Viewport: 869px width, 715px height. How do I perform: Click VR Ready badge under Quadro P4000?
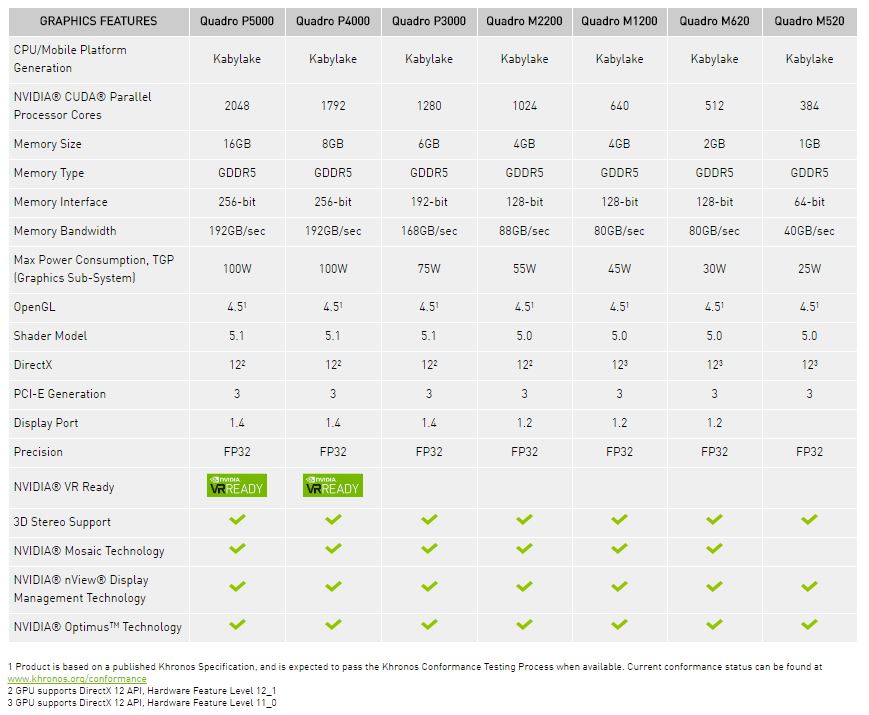(333, 486)
